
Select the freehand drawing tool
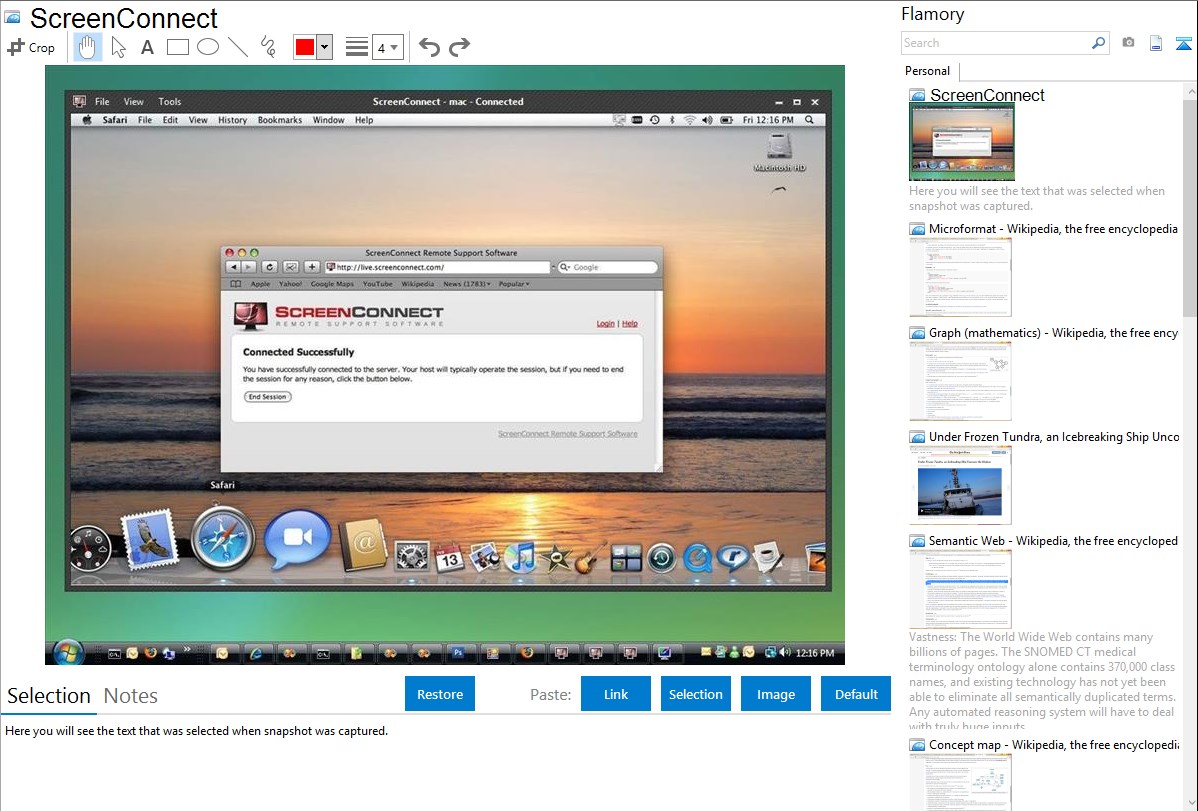pyautogui.click(x=268, y=47)
